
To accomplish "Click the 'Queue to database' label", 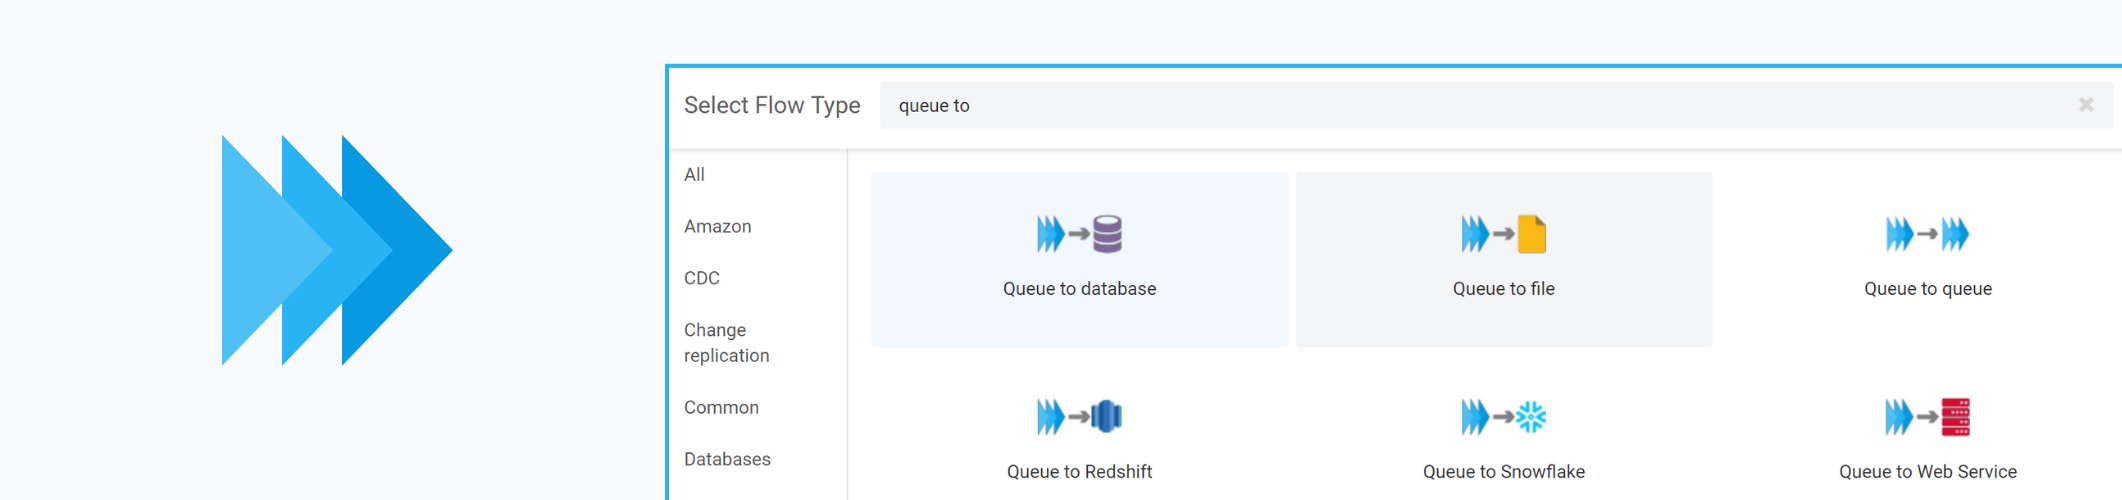I will pos(1079,289).
